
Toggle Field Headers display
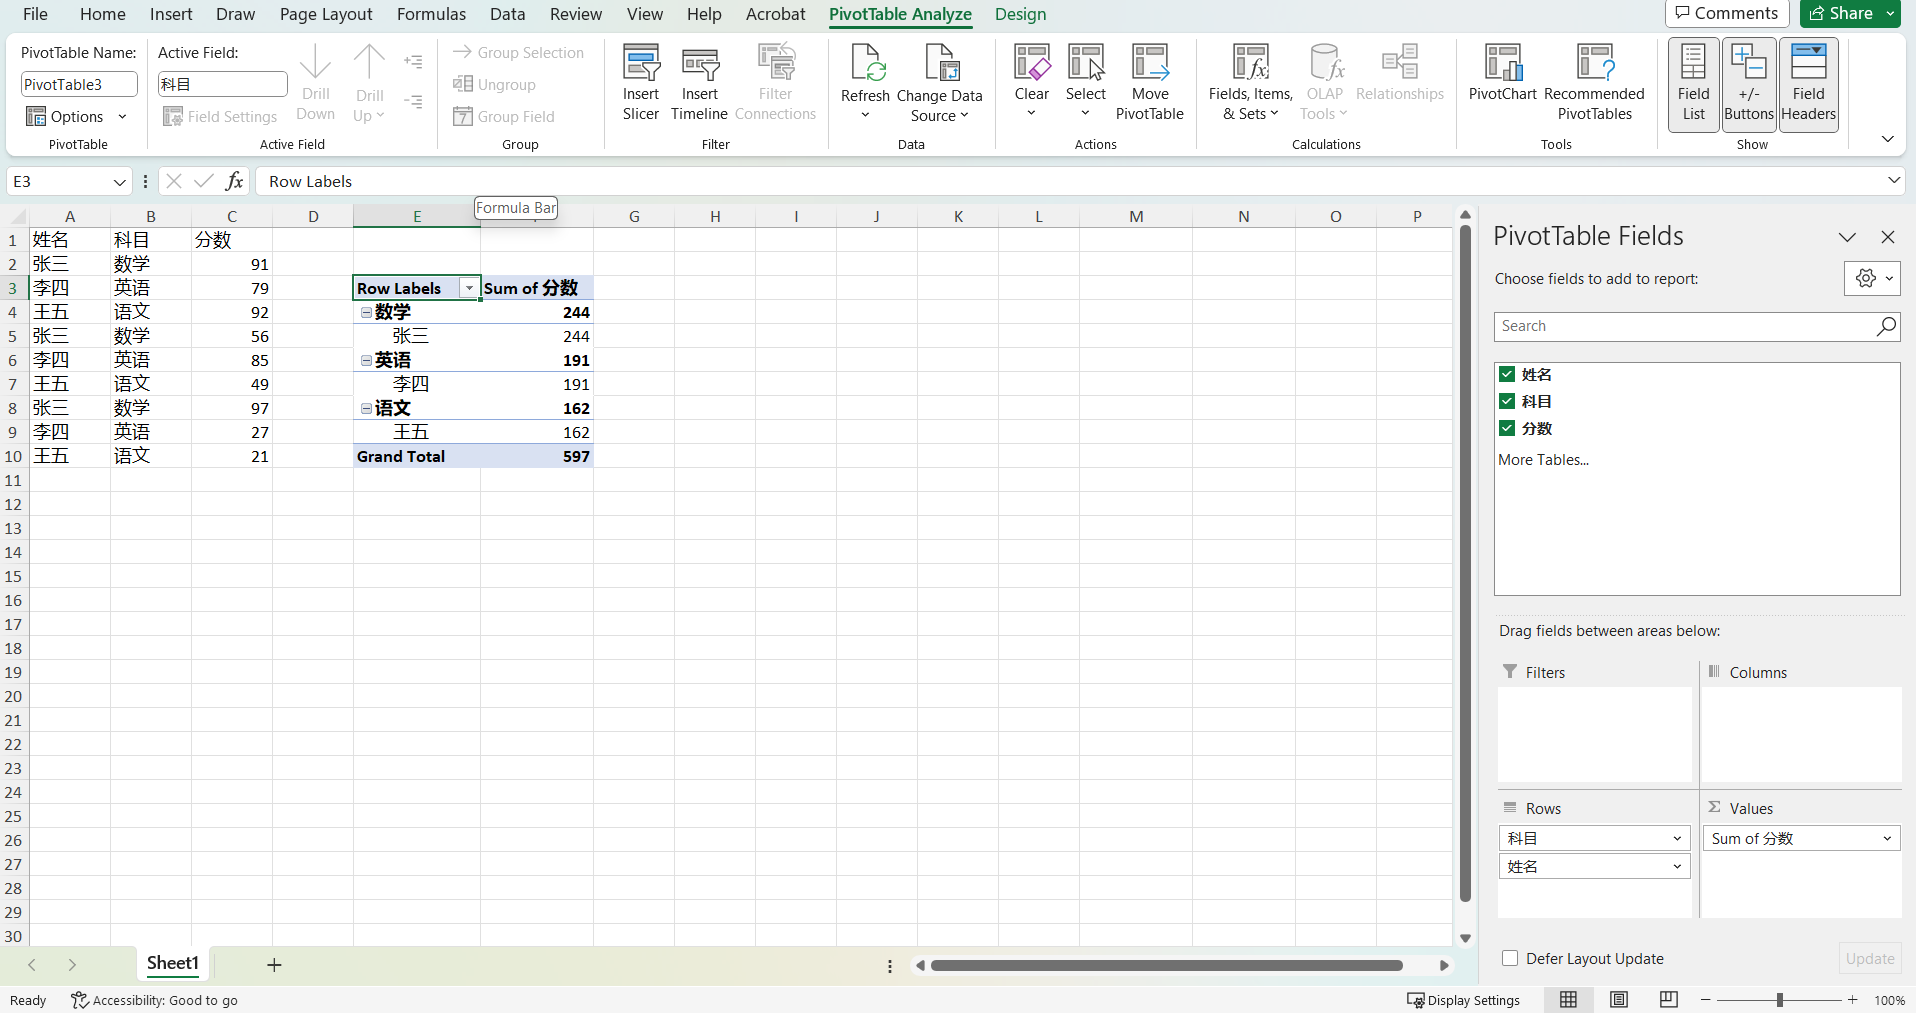coord(1808,84)
